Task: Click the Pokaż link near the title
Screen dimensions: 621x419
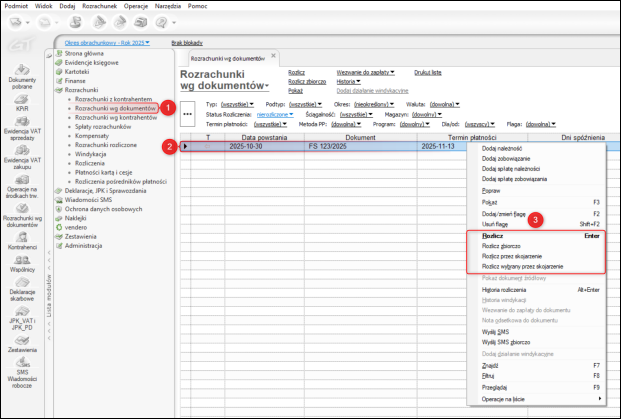Action: point(295,91)
